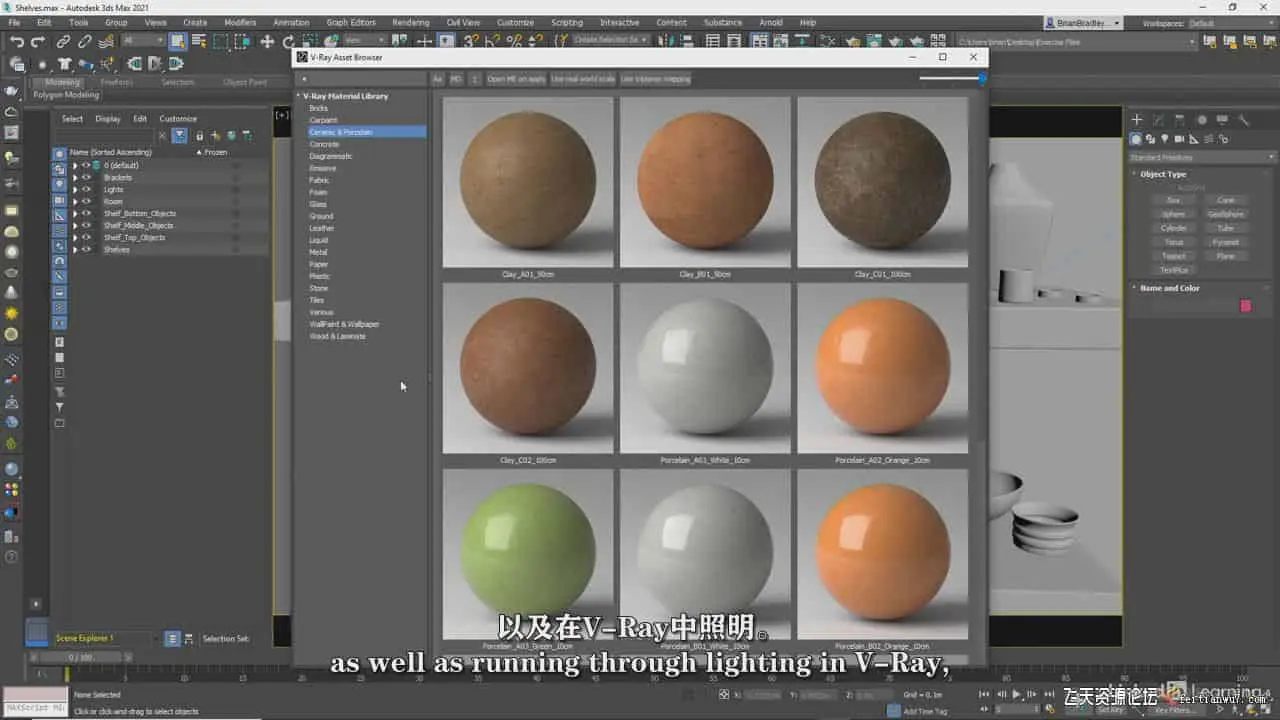The height and width of the screenshot is (720, 1280).
Task: Click the Teapot primitive button
Action: click(1173, 256)
